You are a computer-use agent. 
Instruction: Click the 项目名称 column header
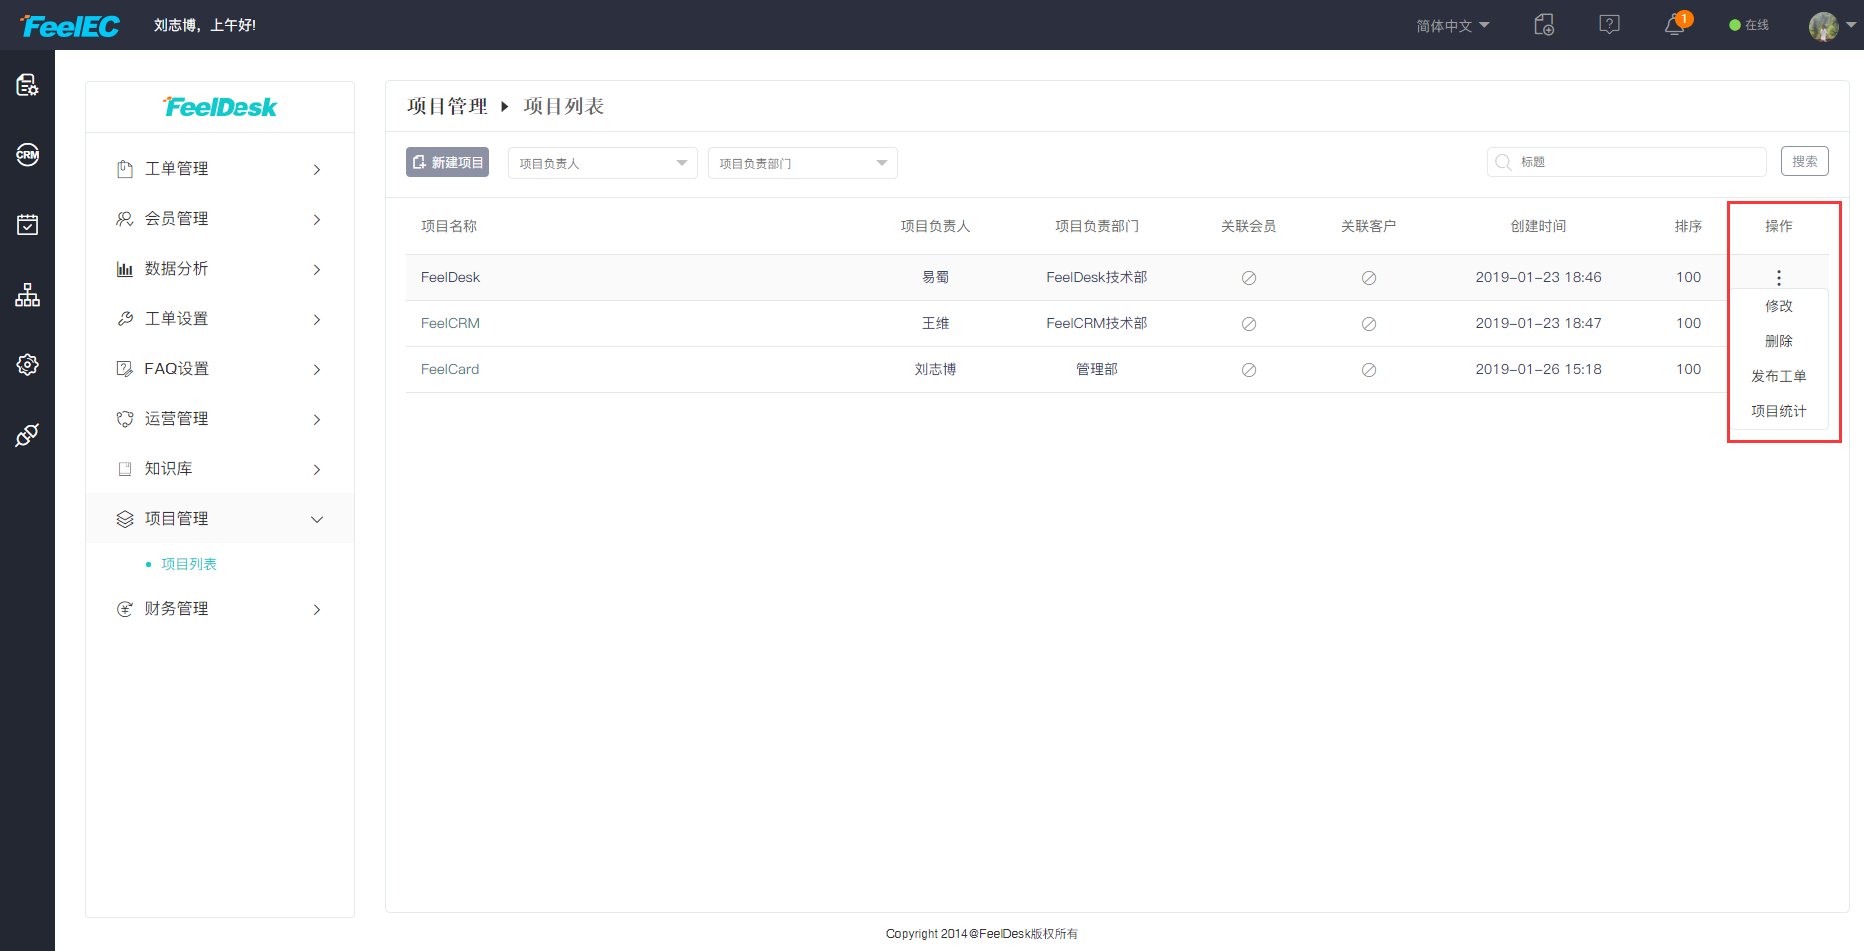point(449,226)
